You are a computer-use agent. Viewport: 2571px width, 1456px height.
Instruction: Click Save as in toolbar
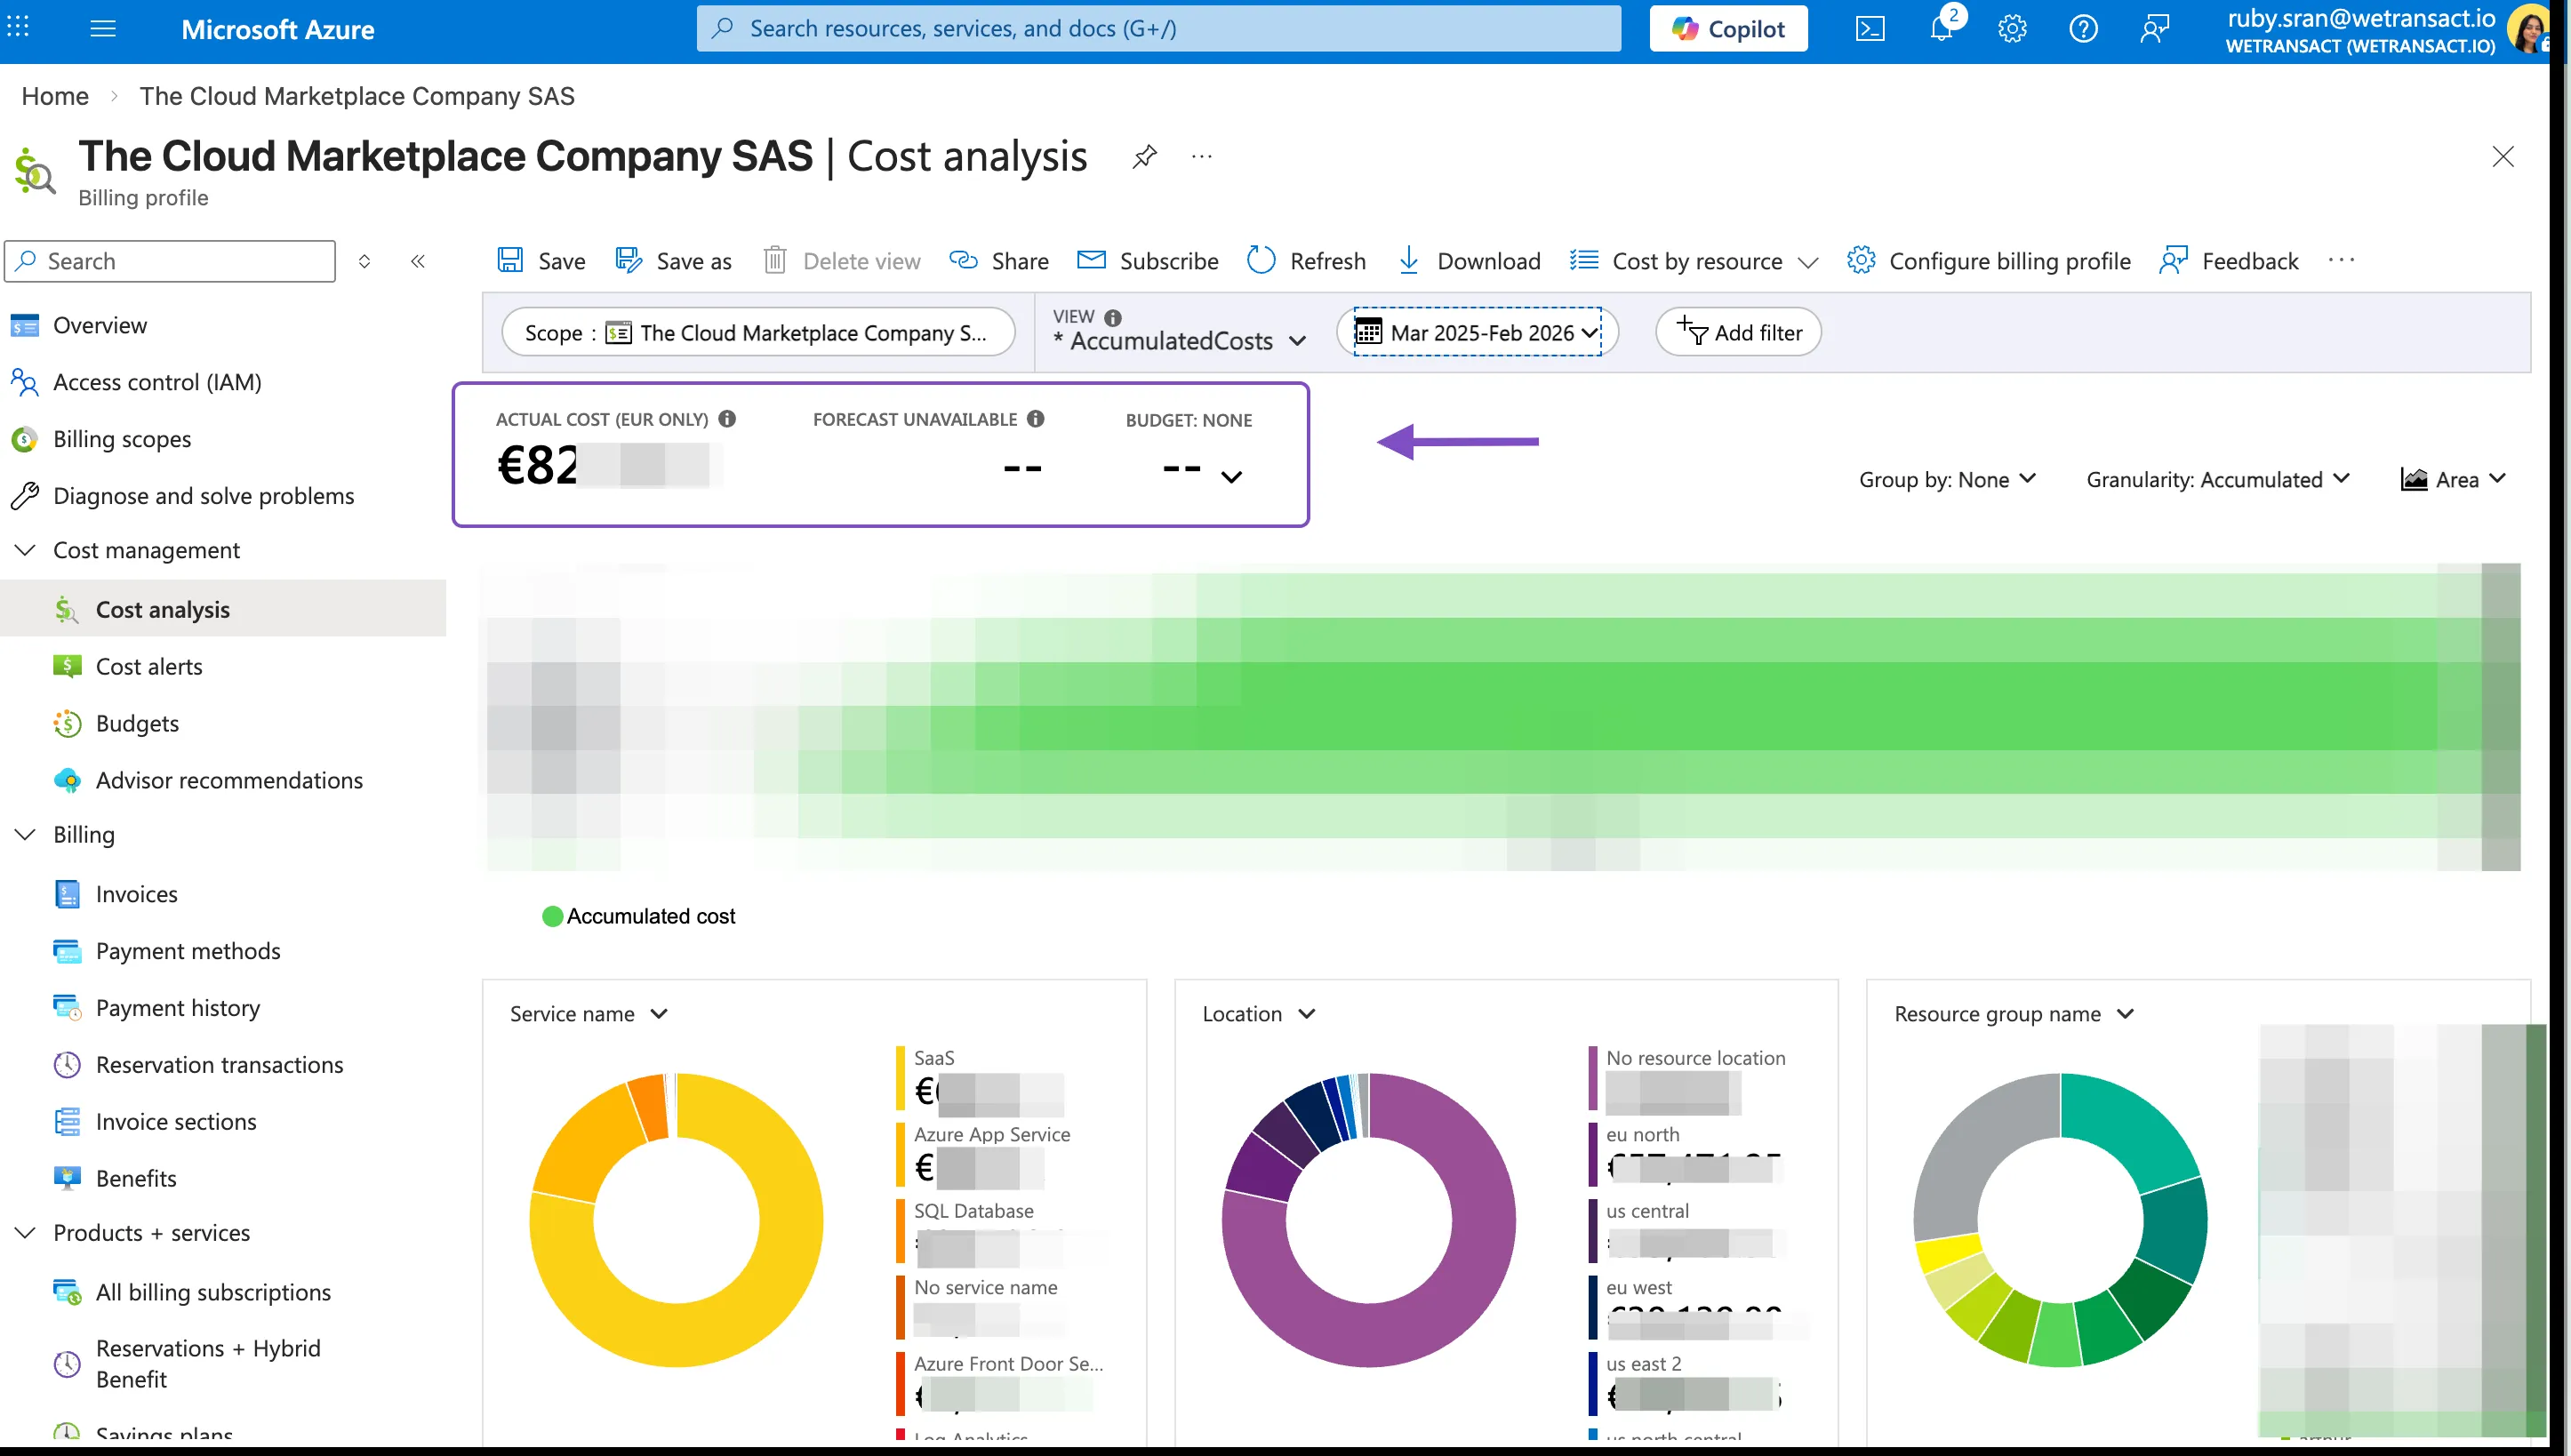673,261
